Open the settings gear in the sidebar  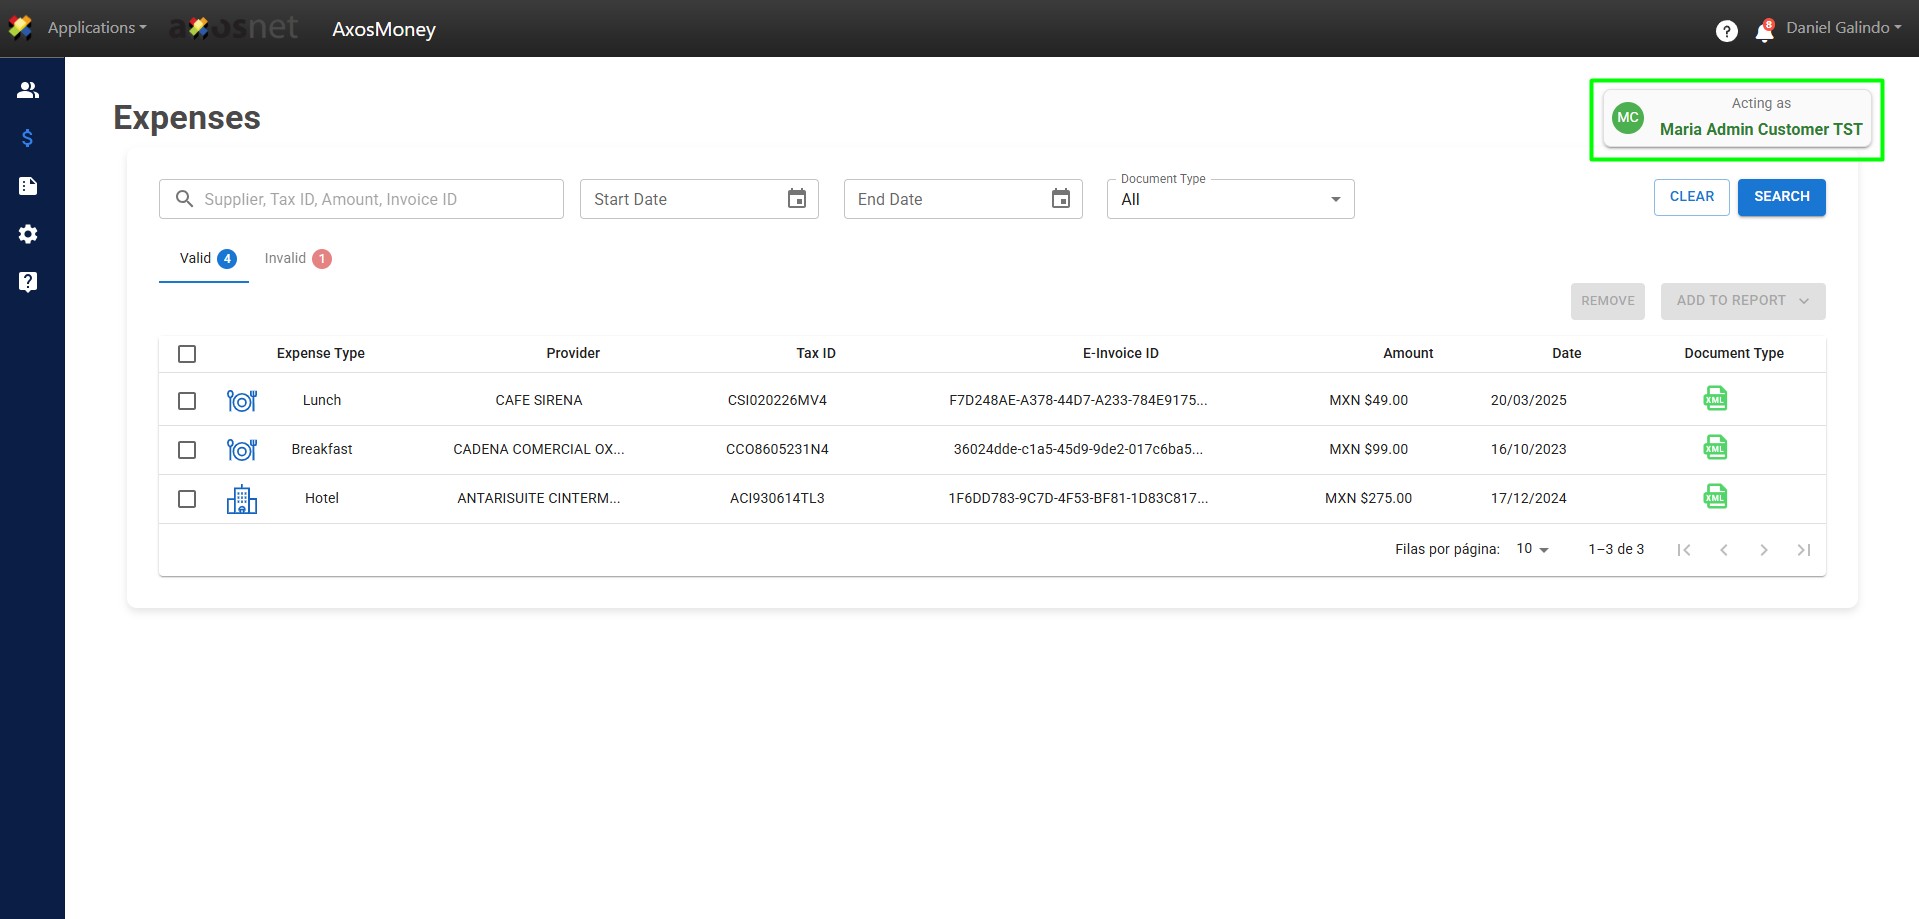tap(28, 234)
